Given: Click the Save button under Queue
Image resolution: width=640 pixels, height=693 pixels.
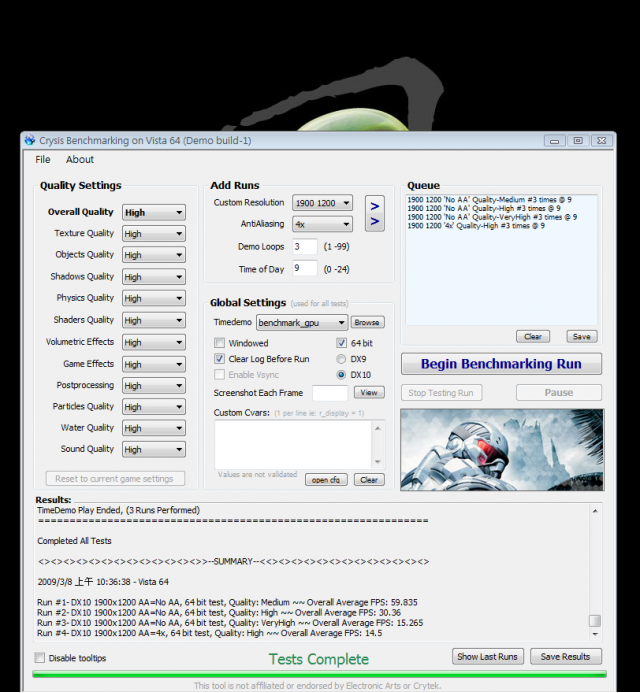Looking at the screenshot, I should [x=582, y=336].
